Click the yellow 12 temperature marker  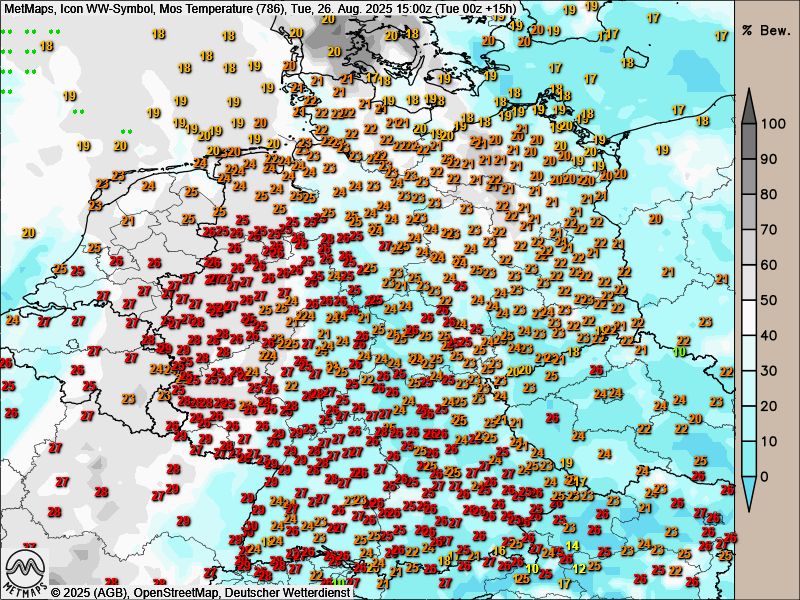579,569
